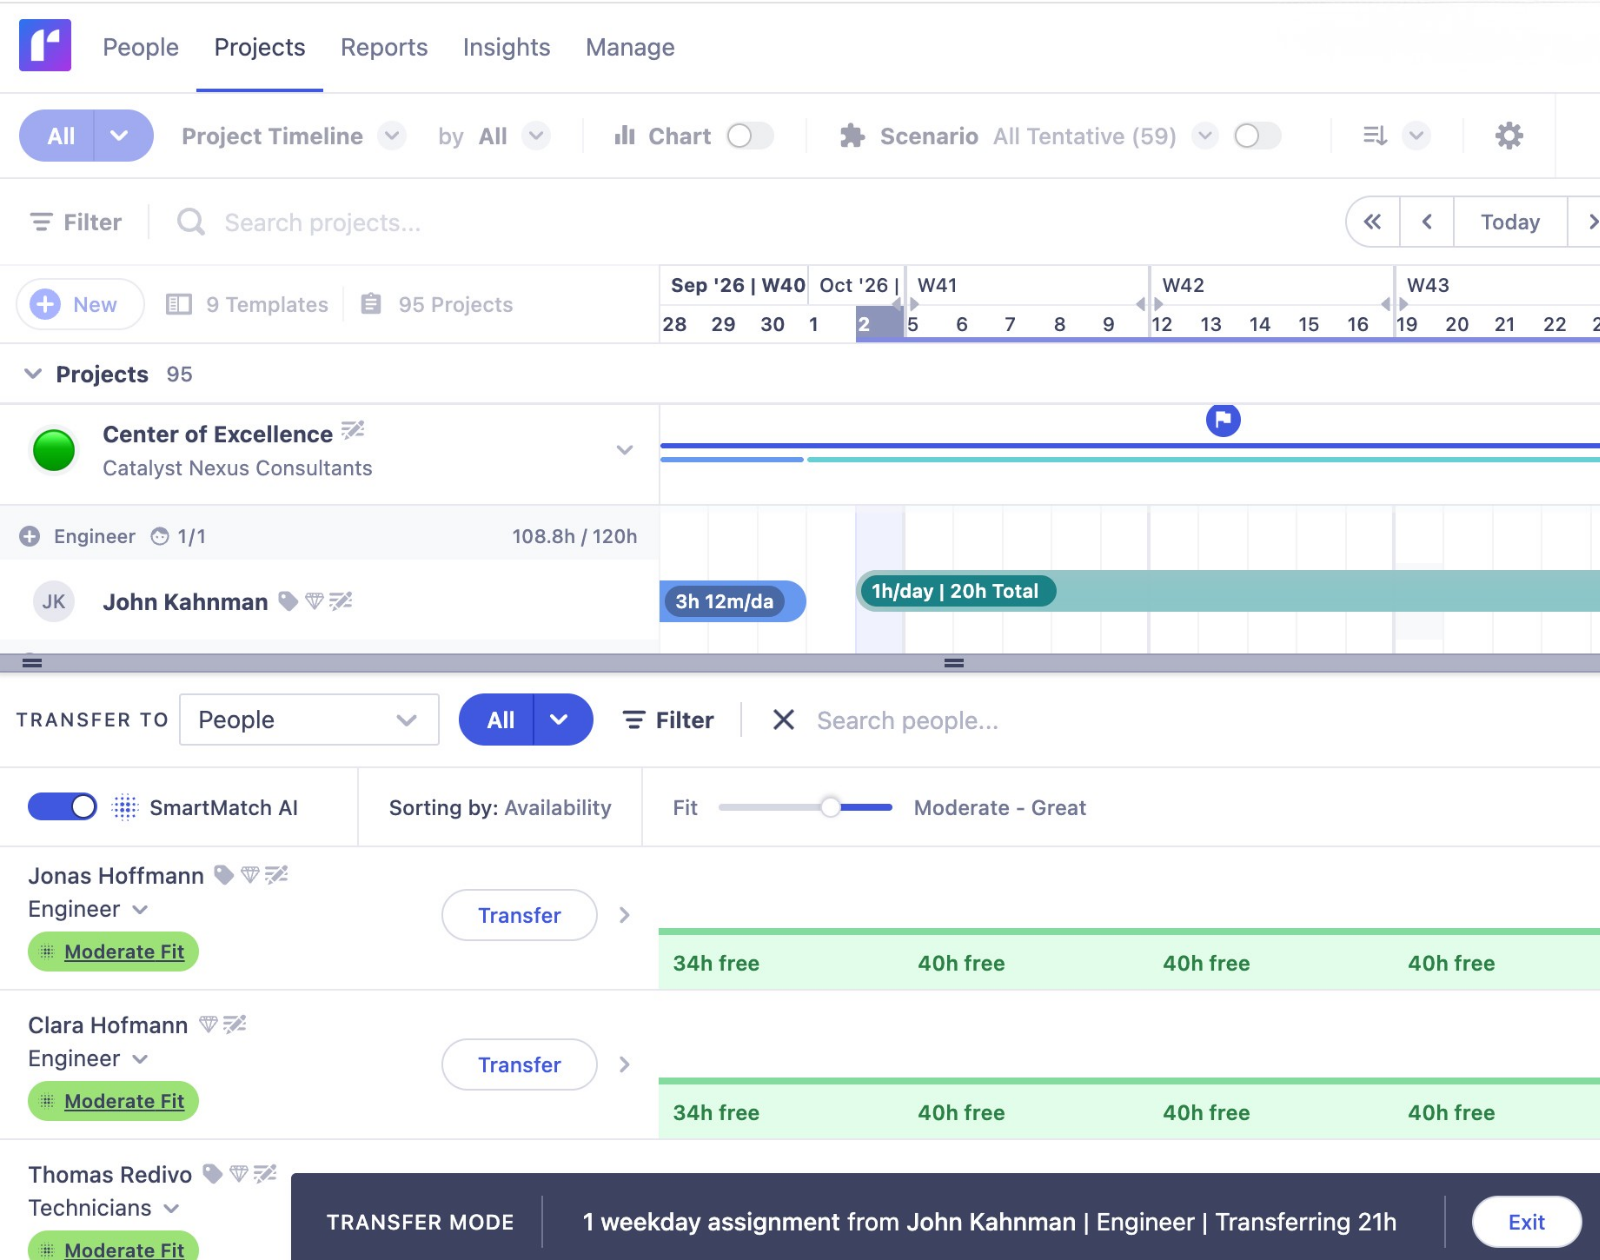Go to the People tab
Viewport: 1600px width, 1260px height.
(x=141, y=47)
